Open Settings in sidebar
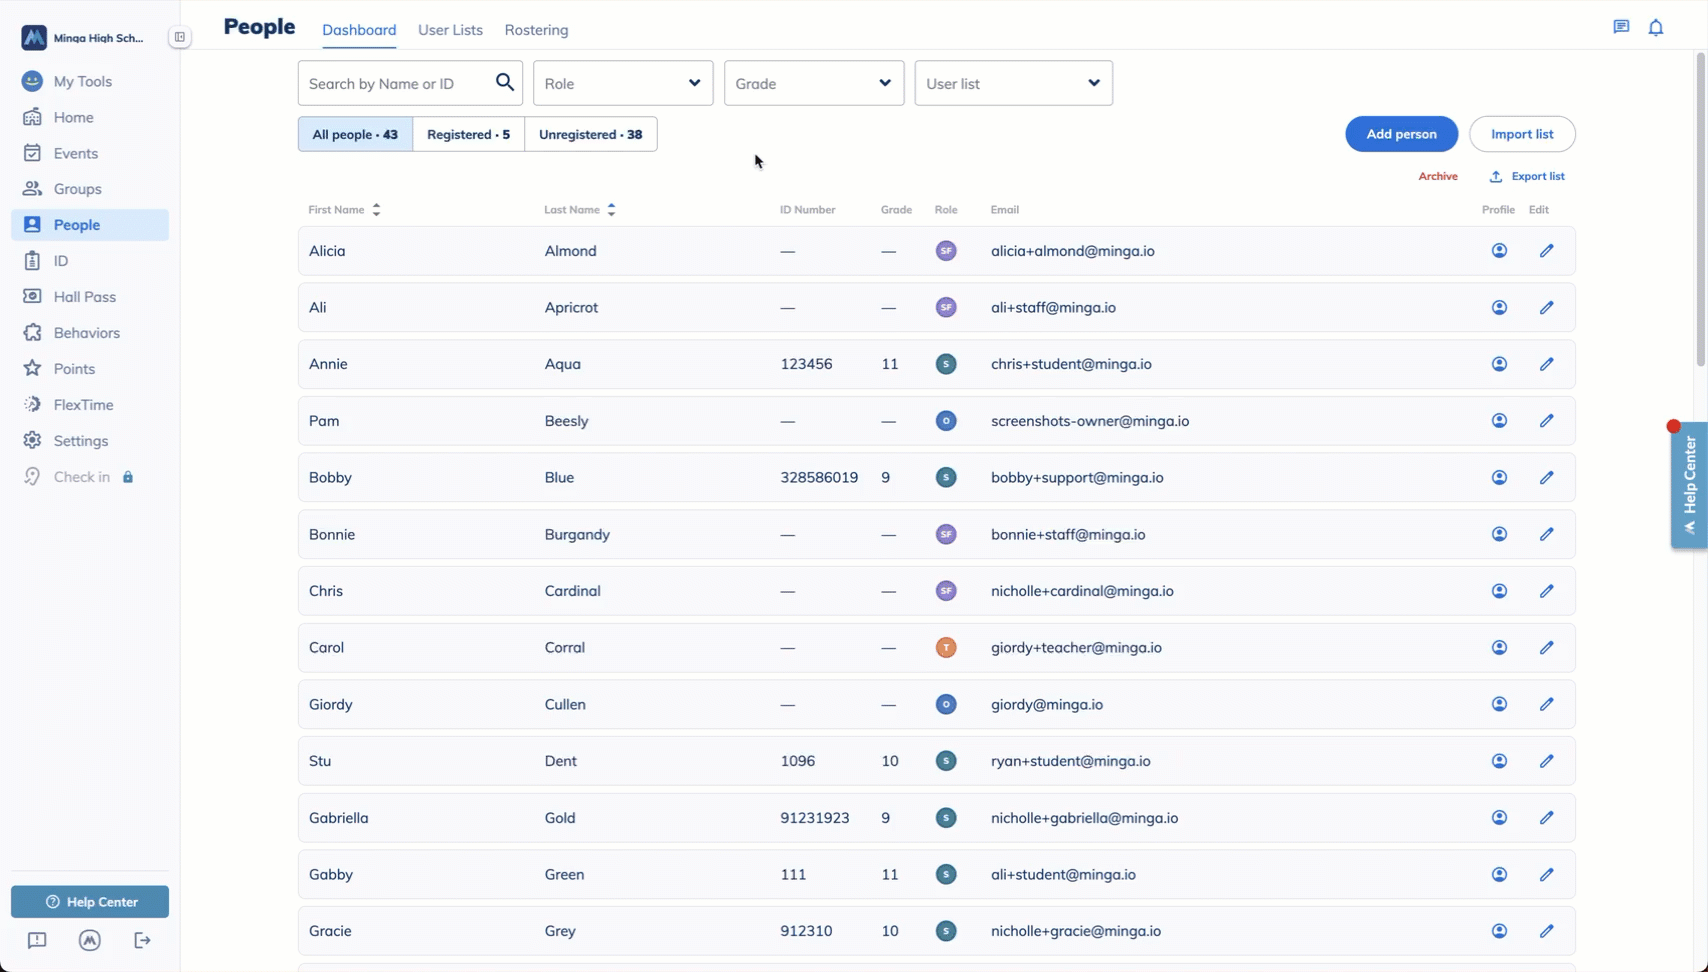This screenshot has width=1708, height=972. 90,441
